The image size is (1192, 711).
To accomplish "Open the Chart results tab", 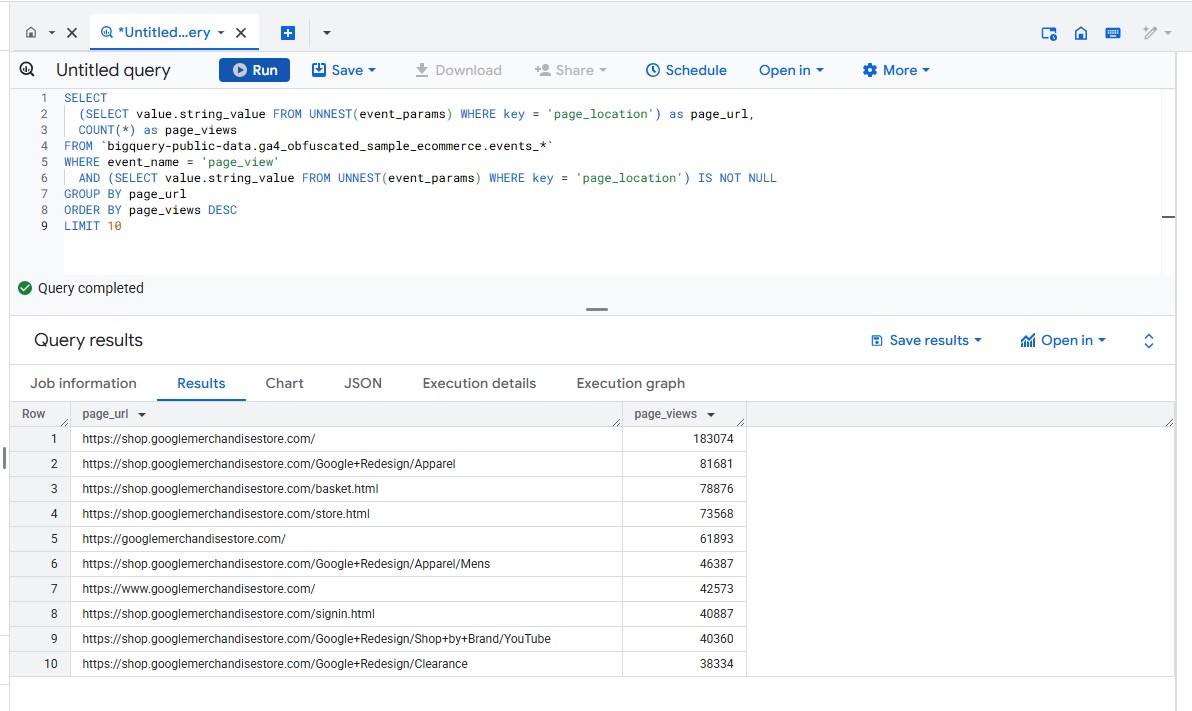I will (x=285, y=383).
